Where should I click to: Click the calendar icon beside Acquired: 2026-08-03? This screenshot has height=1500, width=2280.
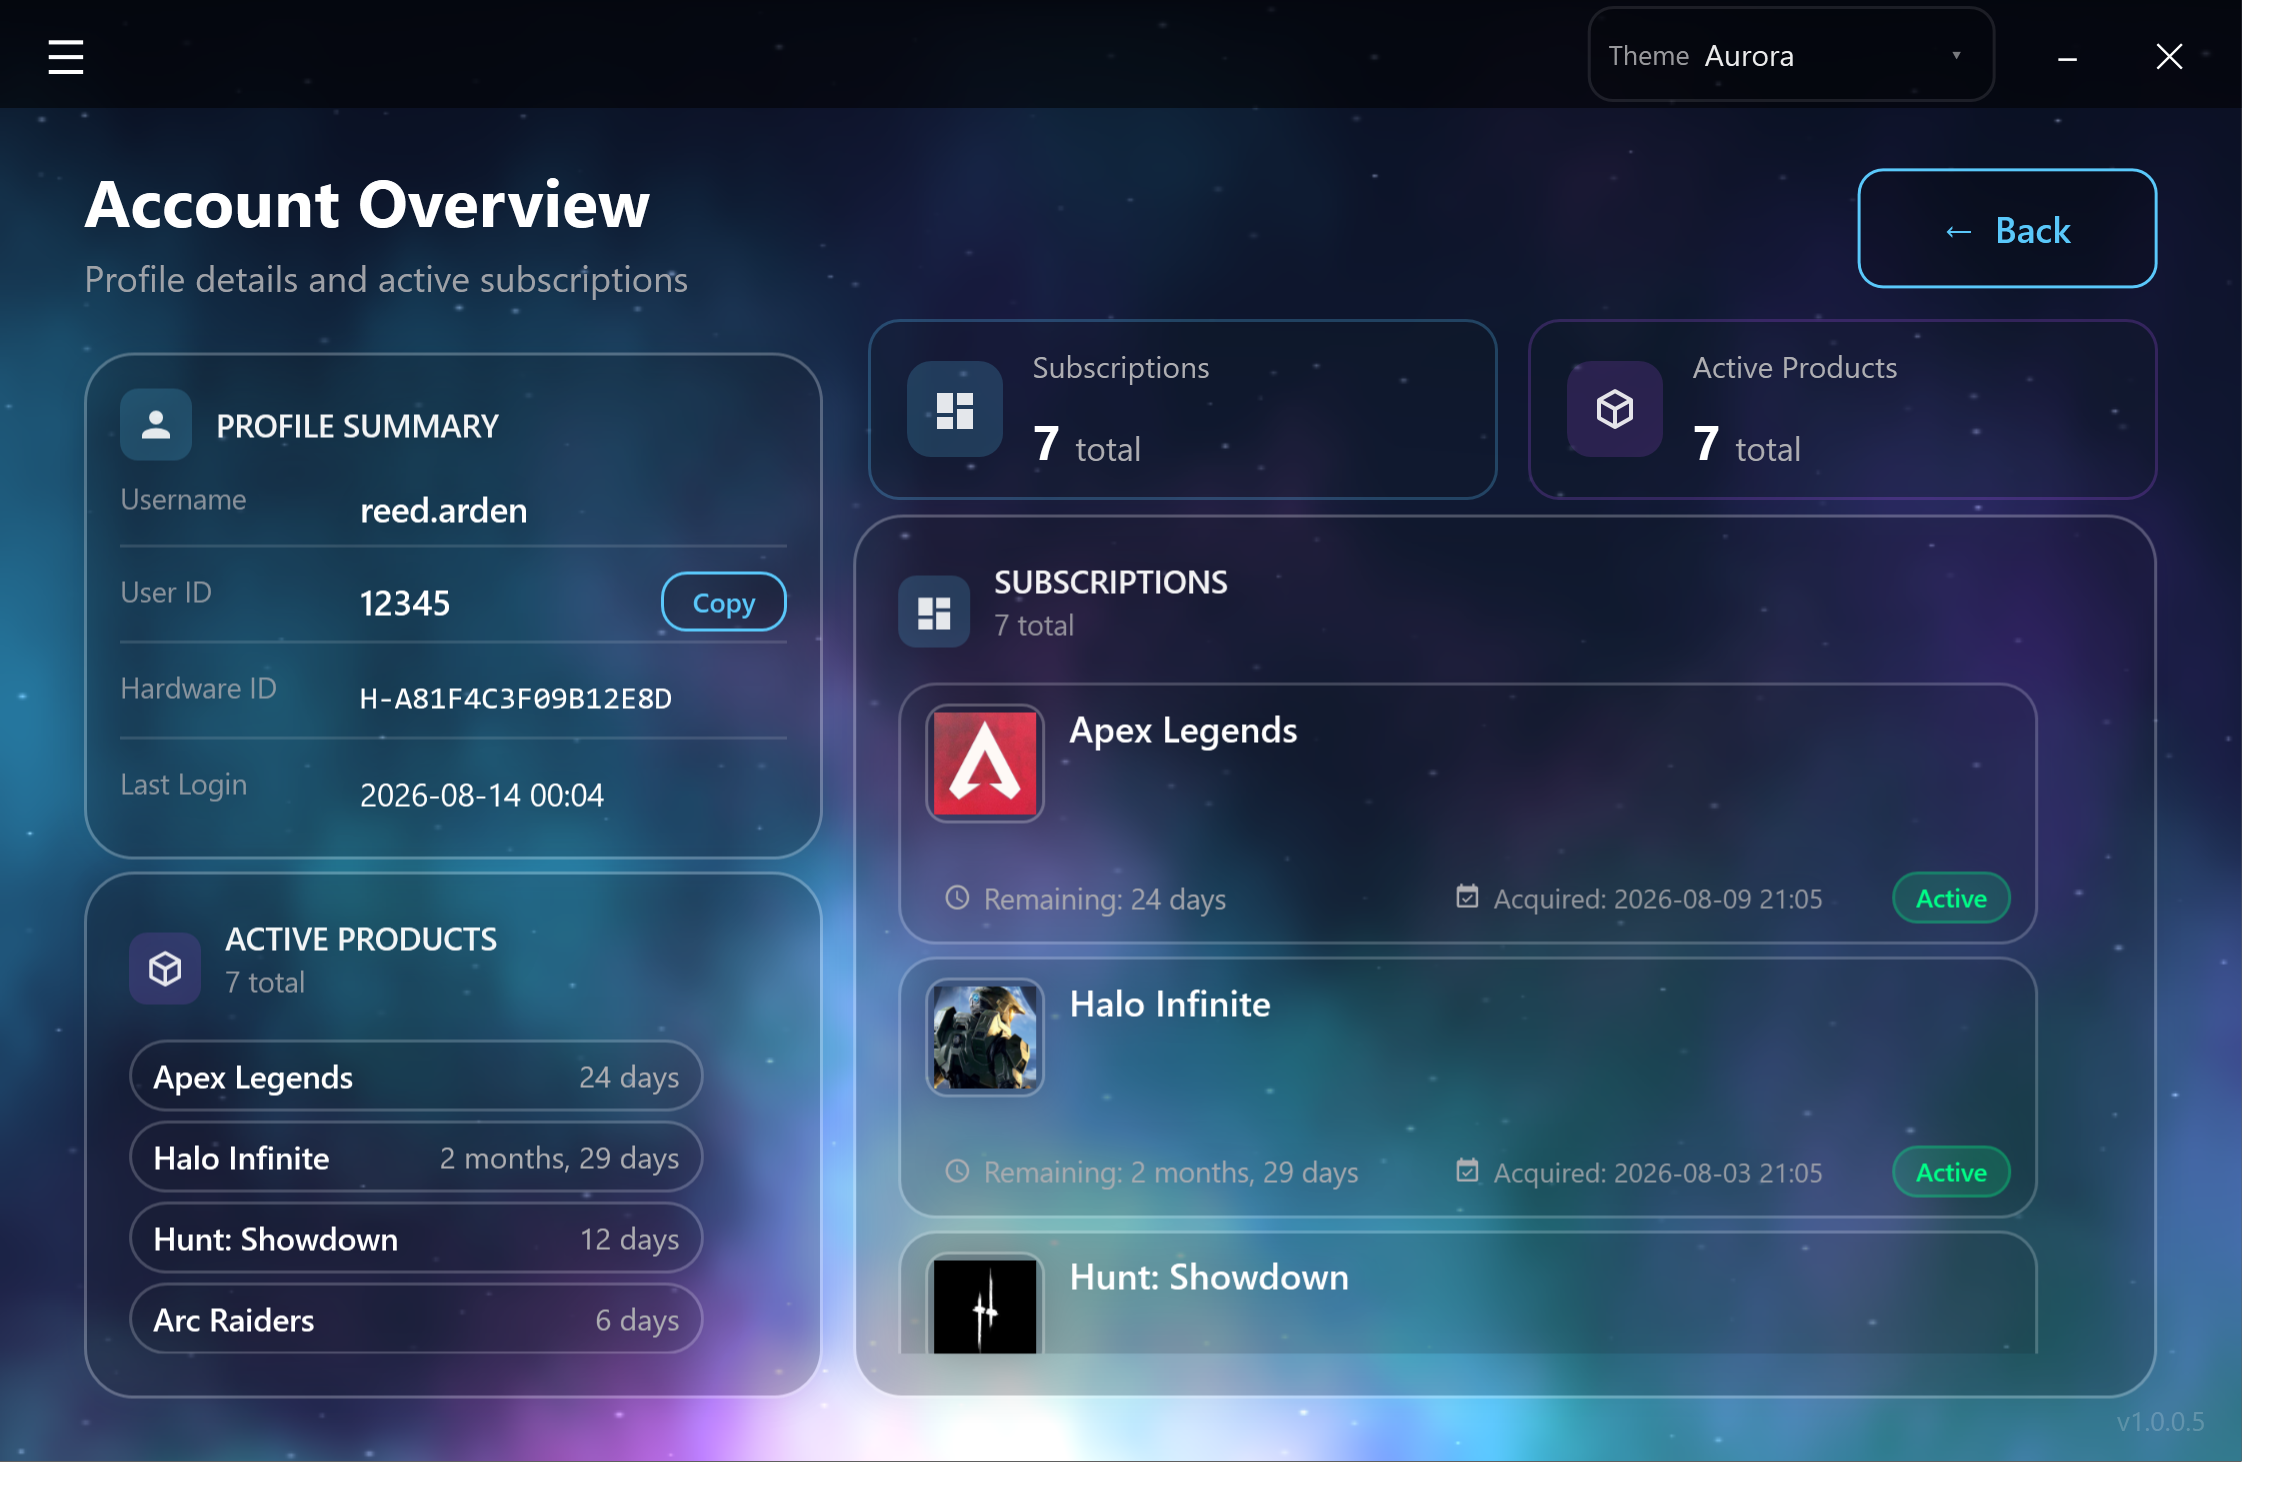point(1466,1170)
